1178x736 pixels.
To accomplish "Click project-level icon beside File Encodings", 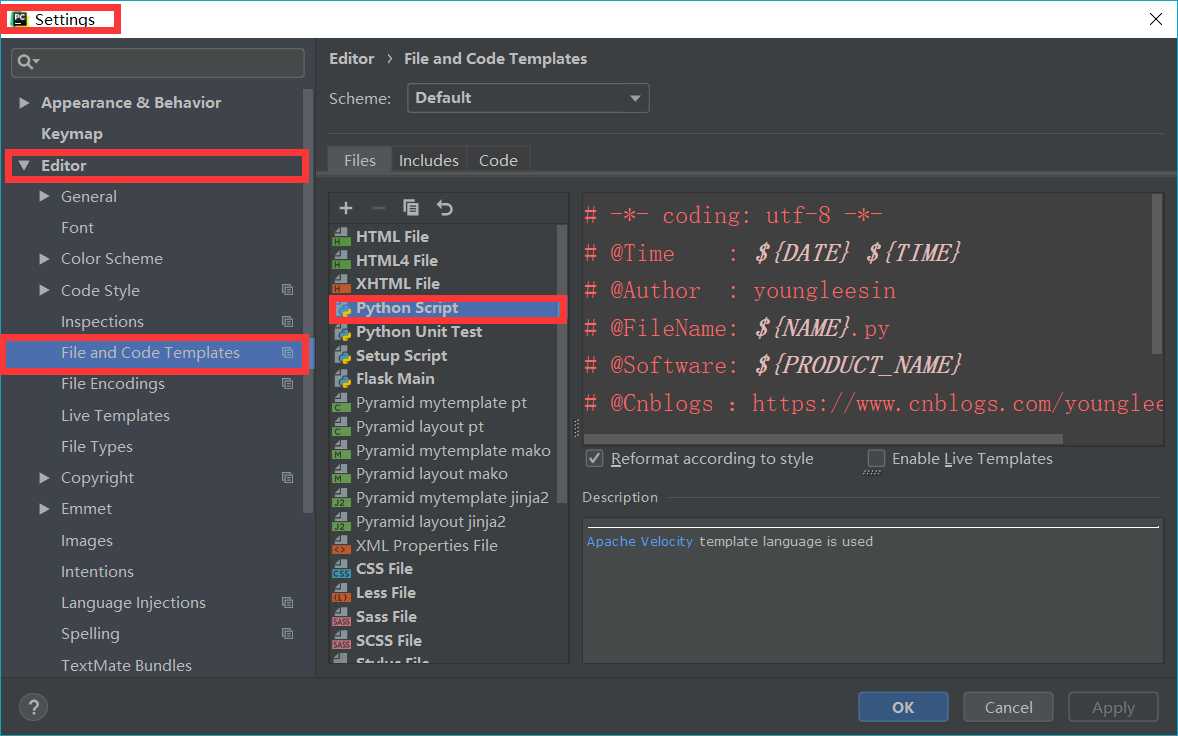I will coord(287,384).
